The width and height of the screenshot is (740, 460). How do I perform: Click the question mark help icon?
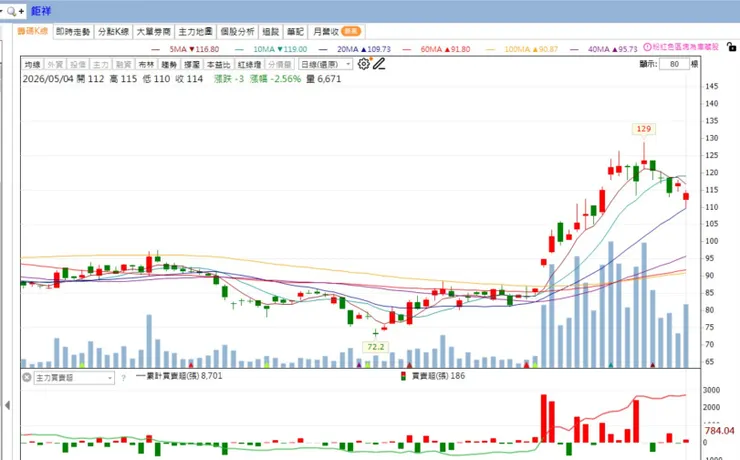click(x=123, y=378)
